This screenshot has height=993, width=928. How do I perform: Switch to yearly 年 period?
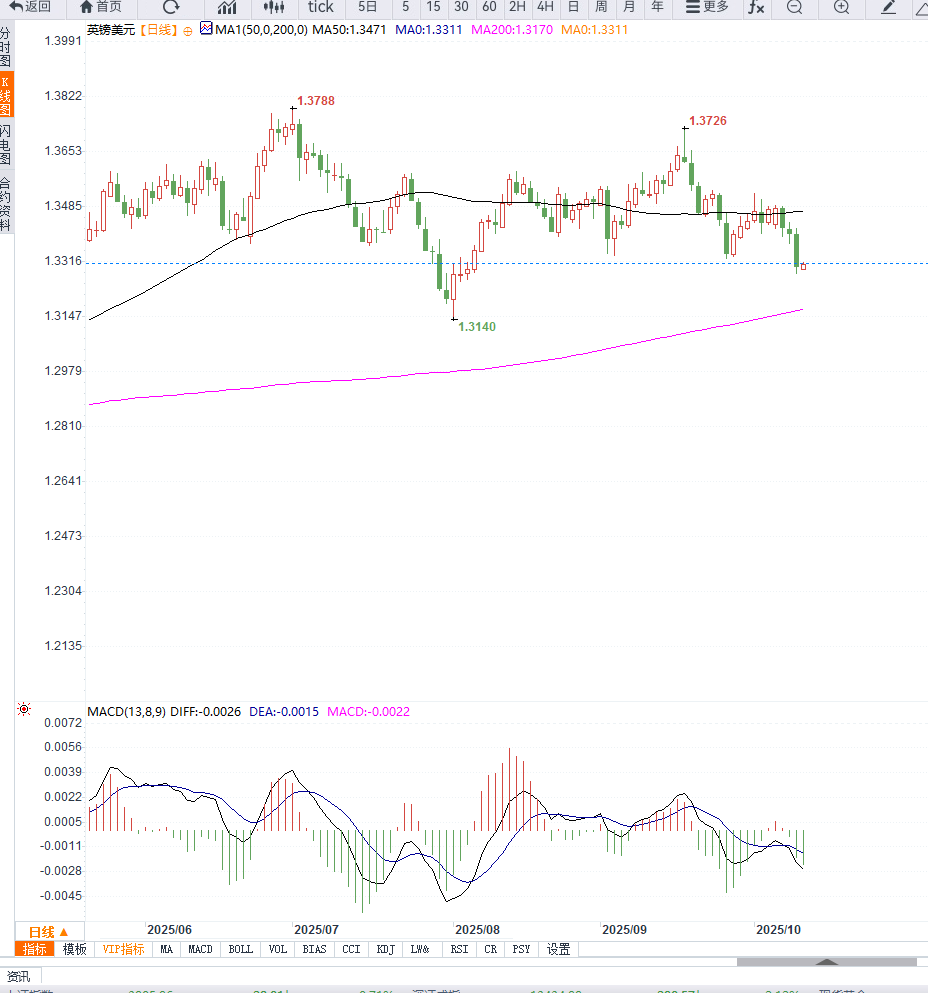658,7
